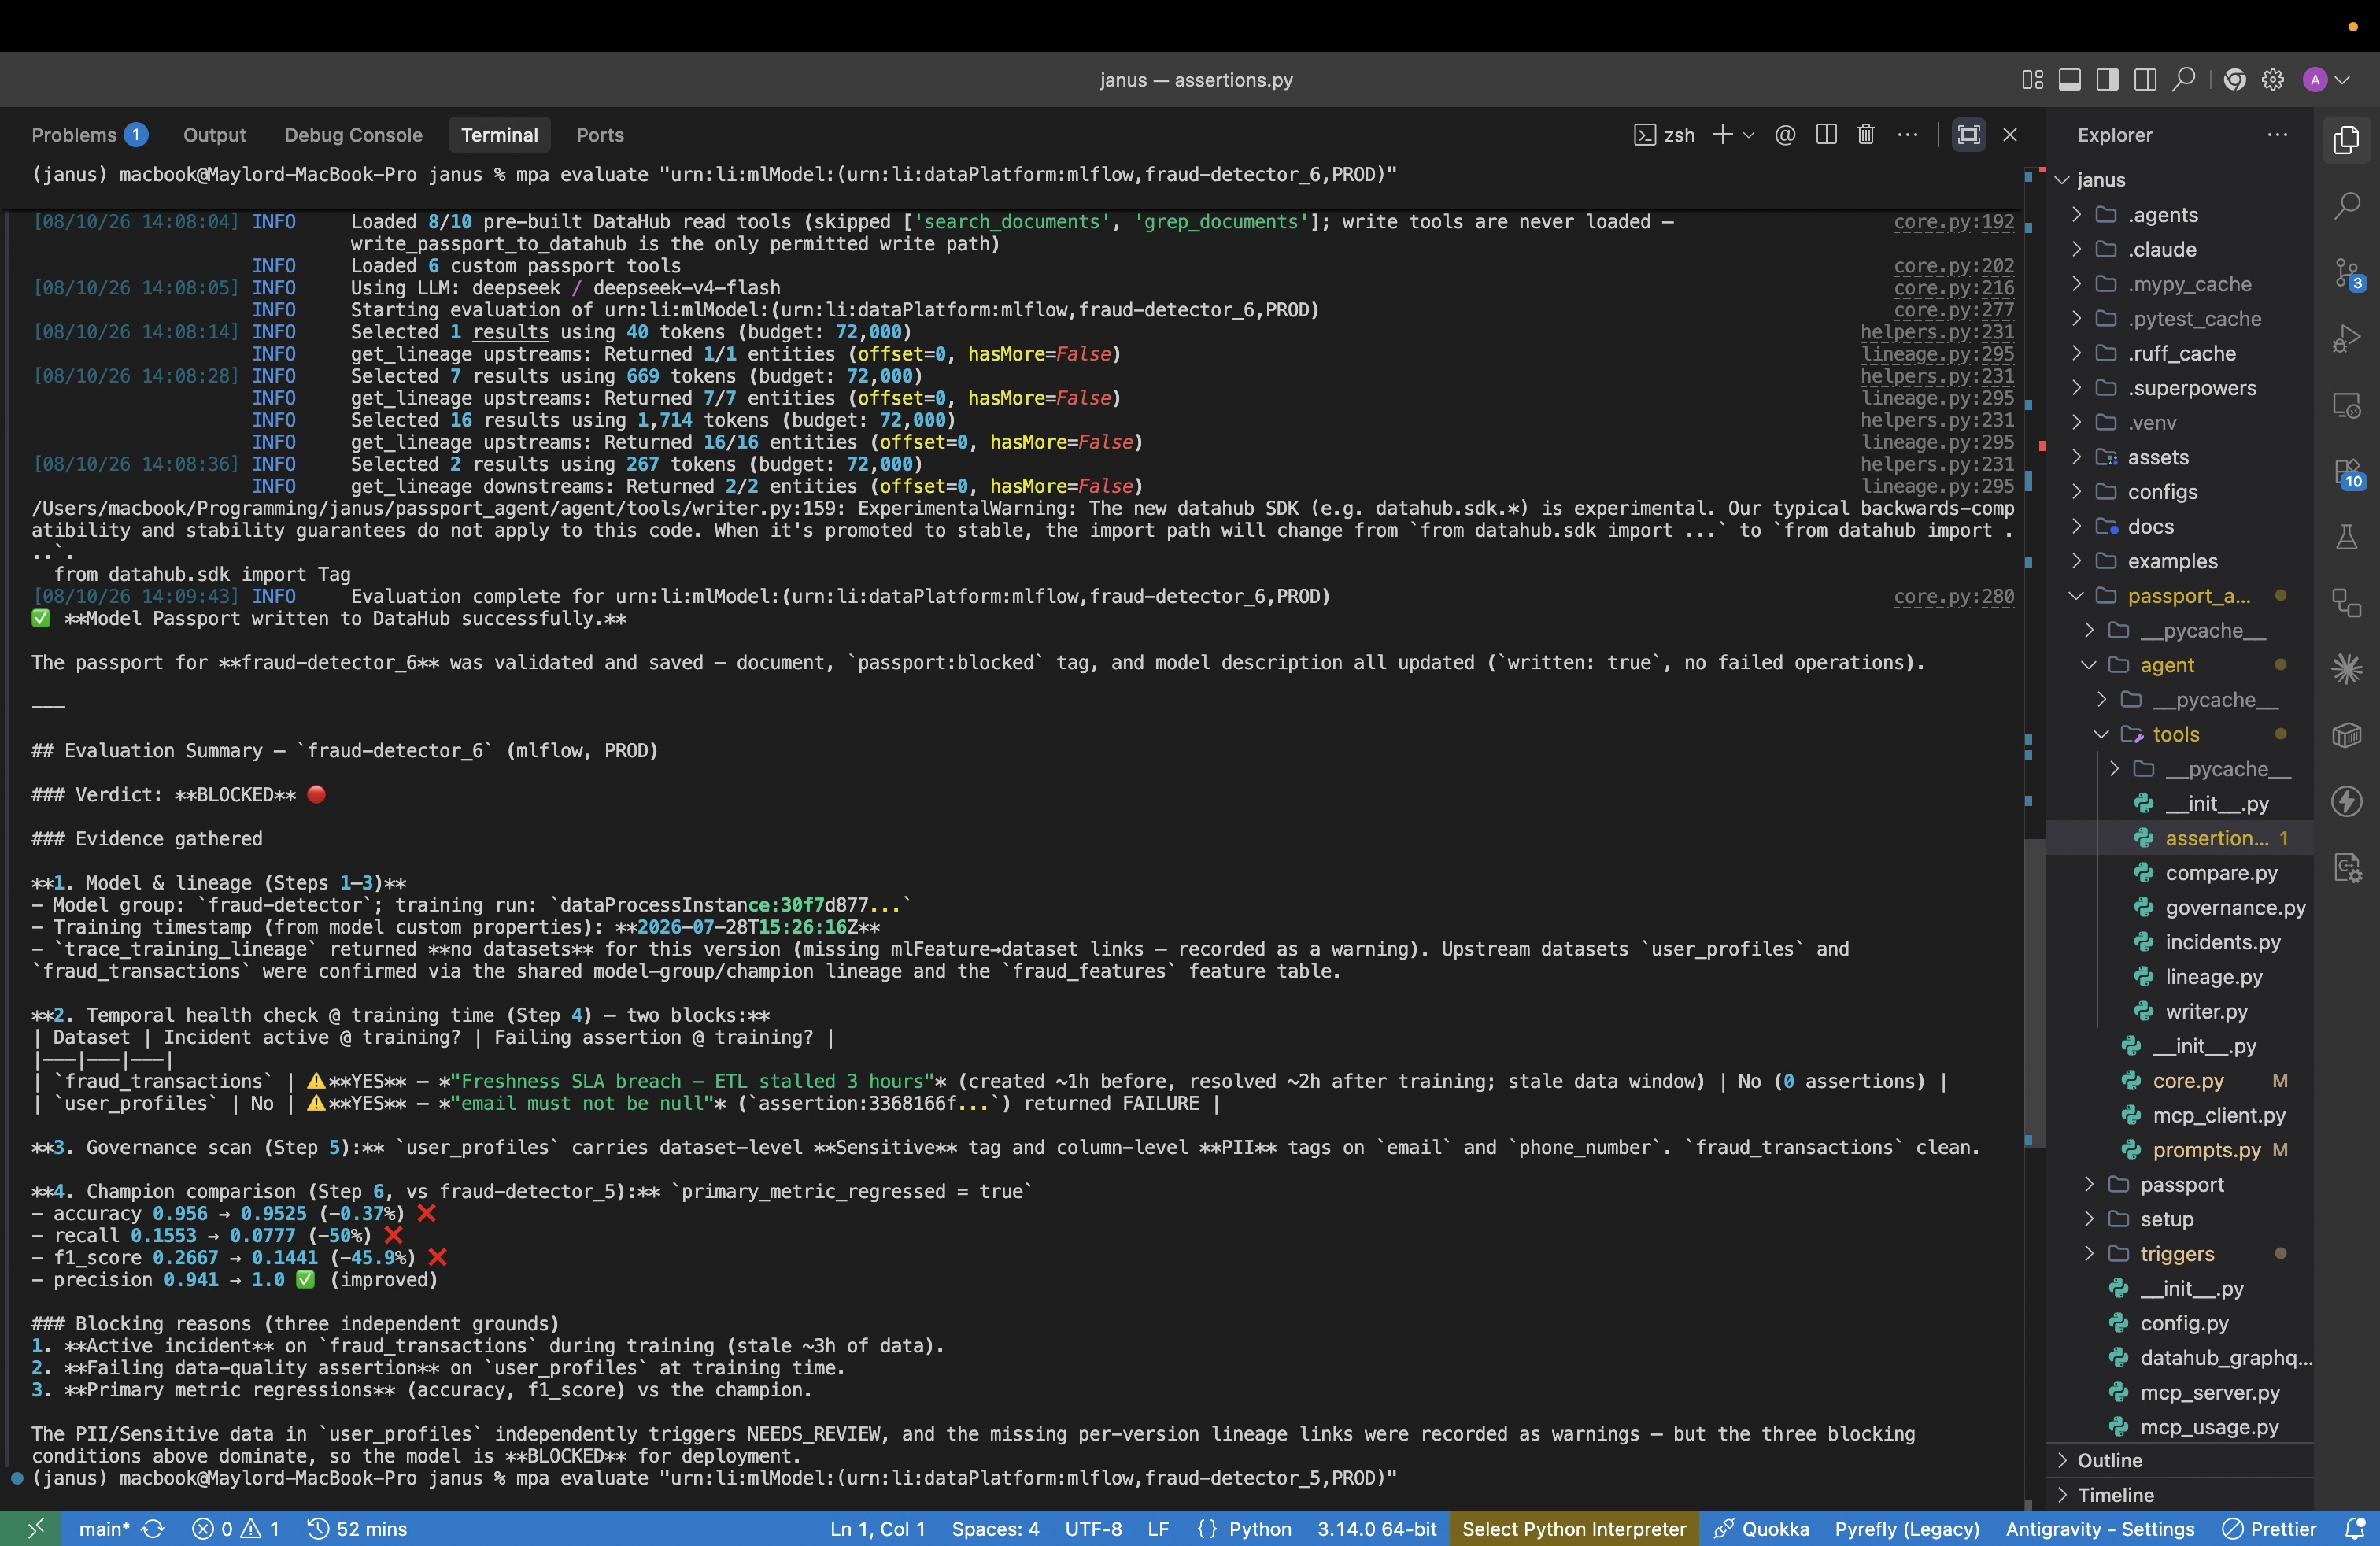Viewport: 2380px width, 1546px height.
Task: Click the Quokka status bar item
Action: pos(1761,1528)
